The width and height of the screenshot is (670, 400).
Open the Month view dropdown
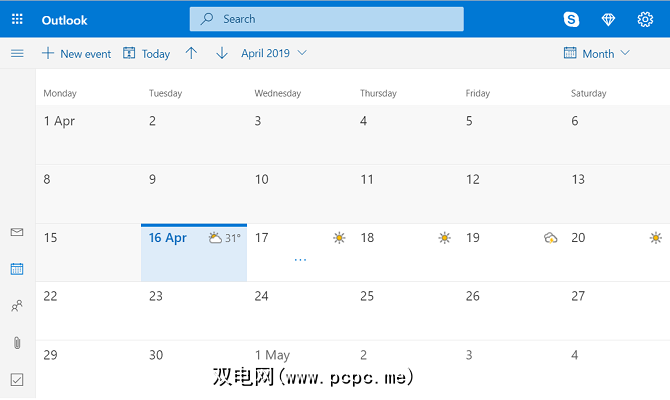(x=597, y=53)
